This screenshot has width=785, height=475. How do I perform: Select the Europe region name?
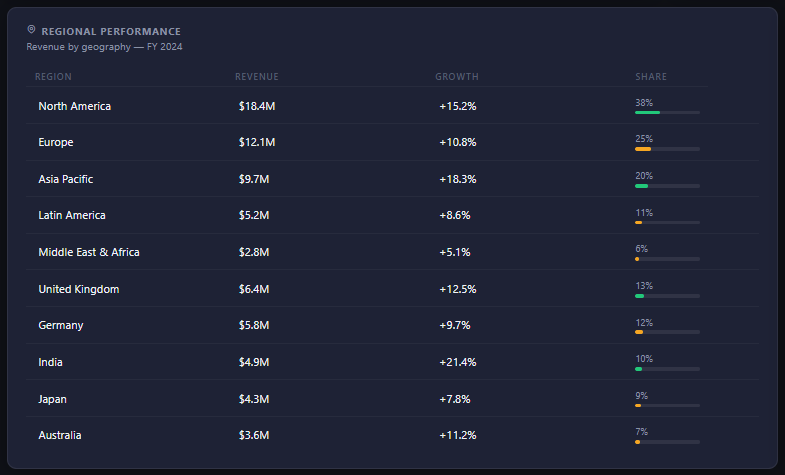click(x=56, y=142)
